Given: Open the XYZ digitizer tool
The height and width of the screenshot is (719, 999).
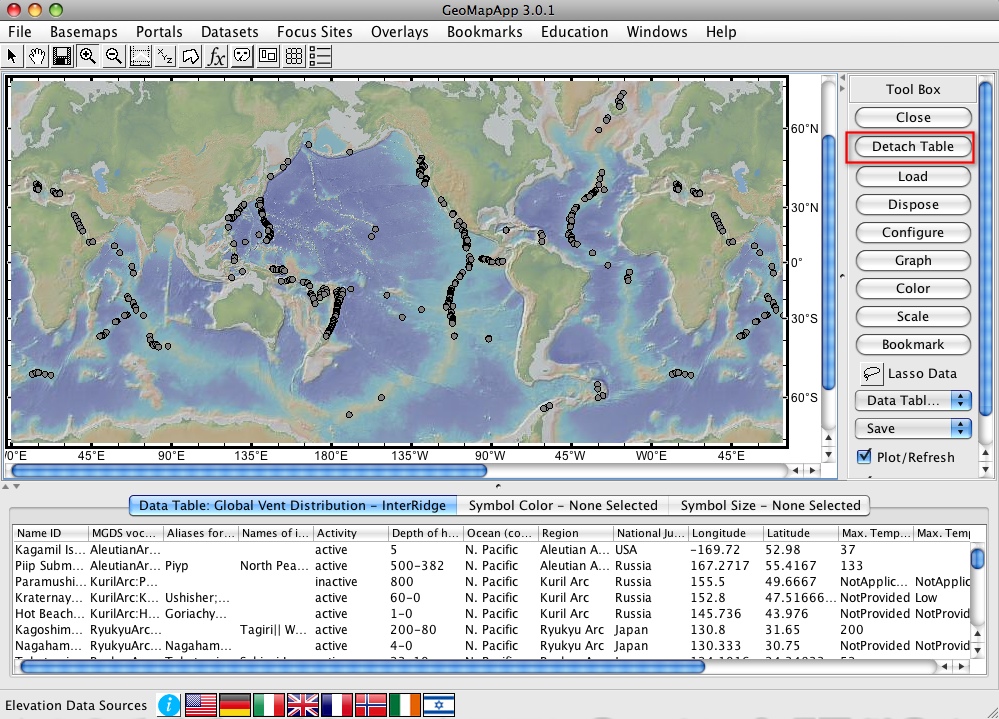Looking at the screenshot, I should (163, 56).
